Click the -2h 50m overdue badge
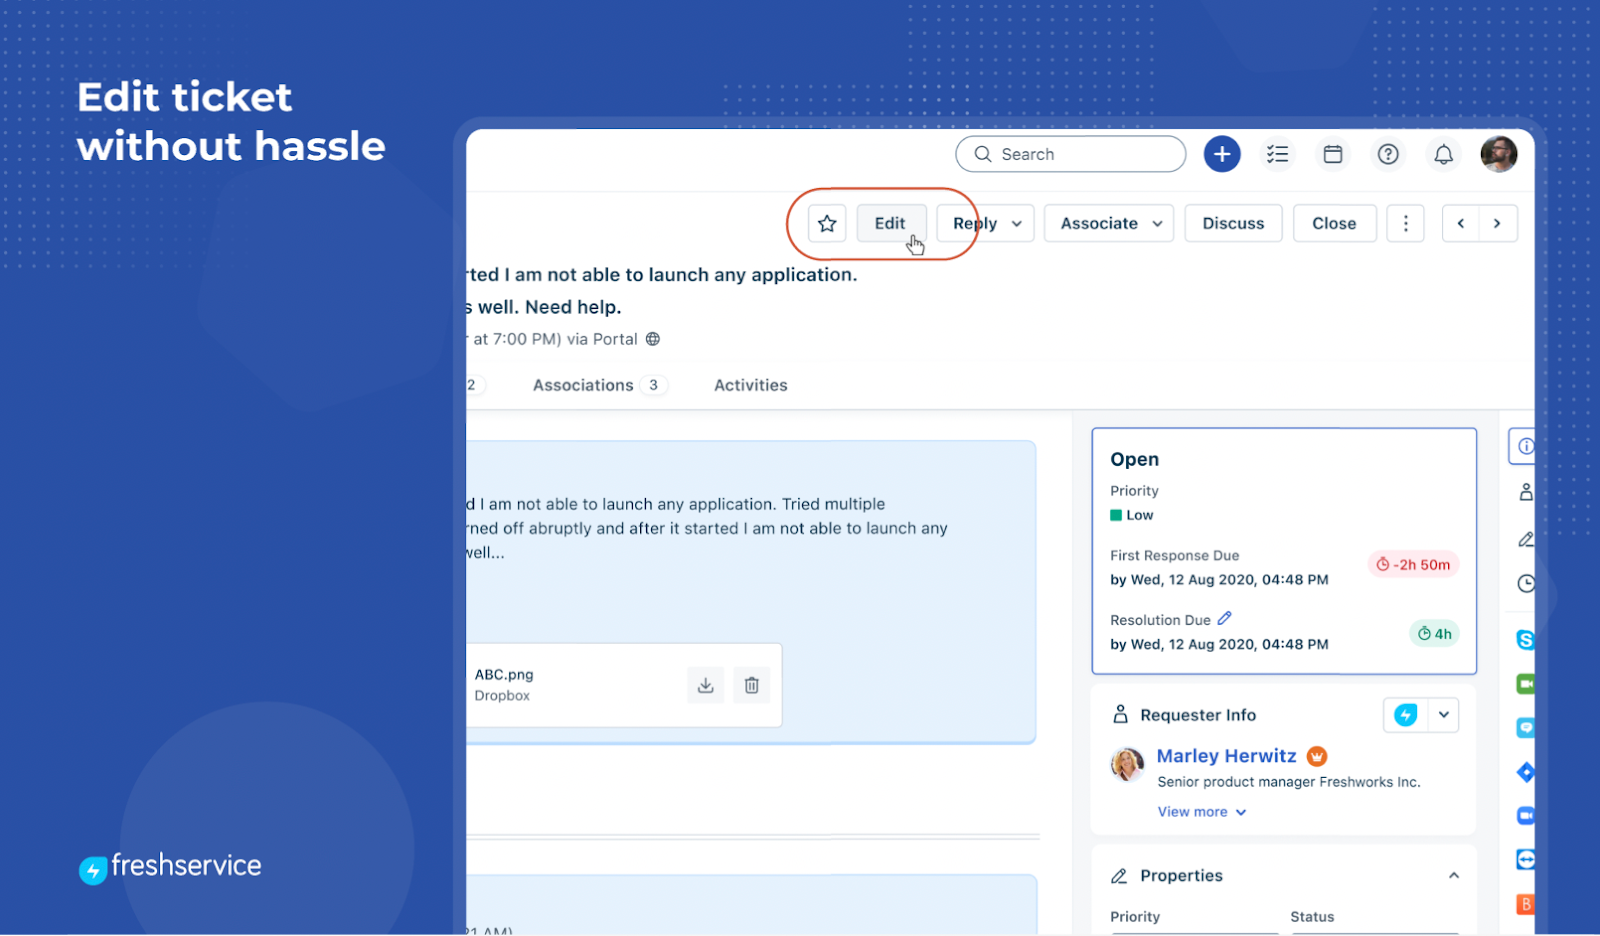Image resolution: width=1600 pixels, height=936 pixels. [x=1414, y=565]
